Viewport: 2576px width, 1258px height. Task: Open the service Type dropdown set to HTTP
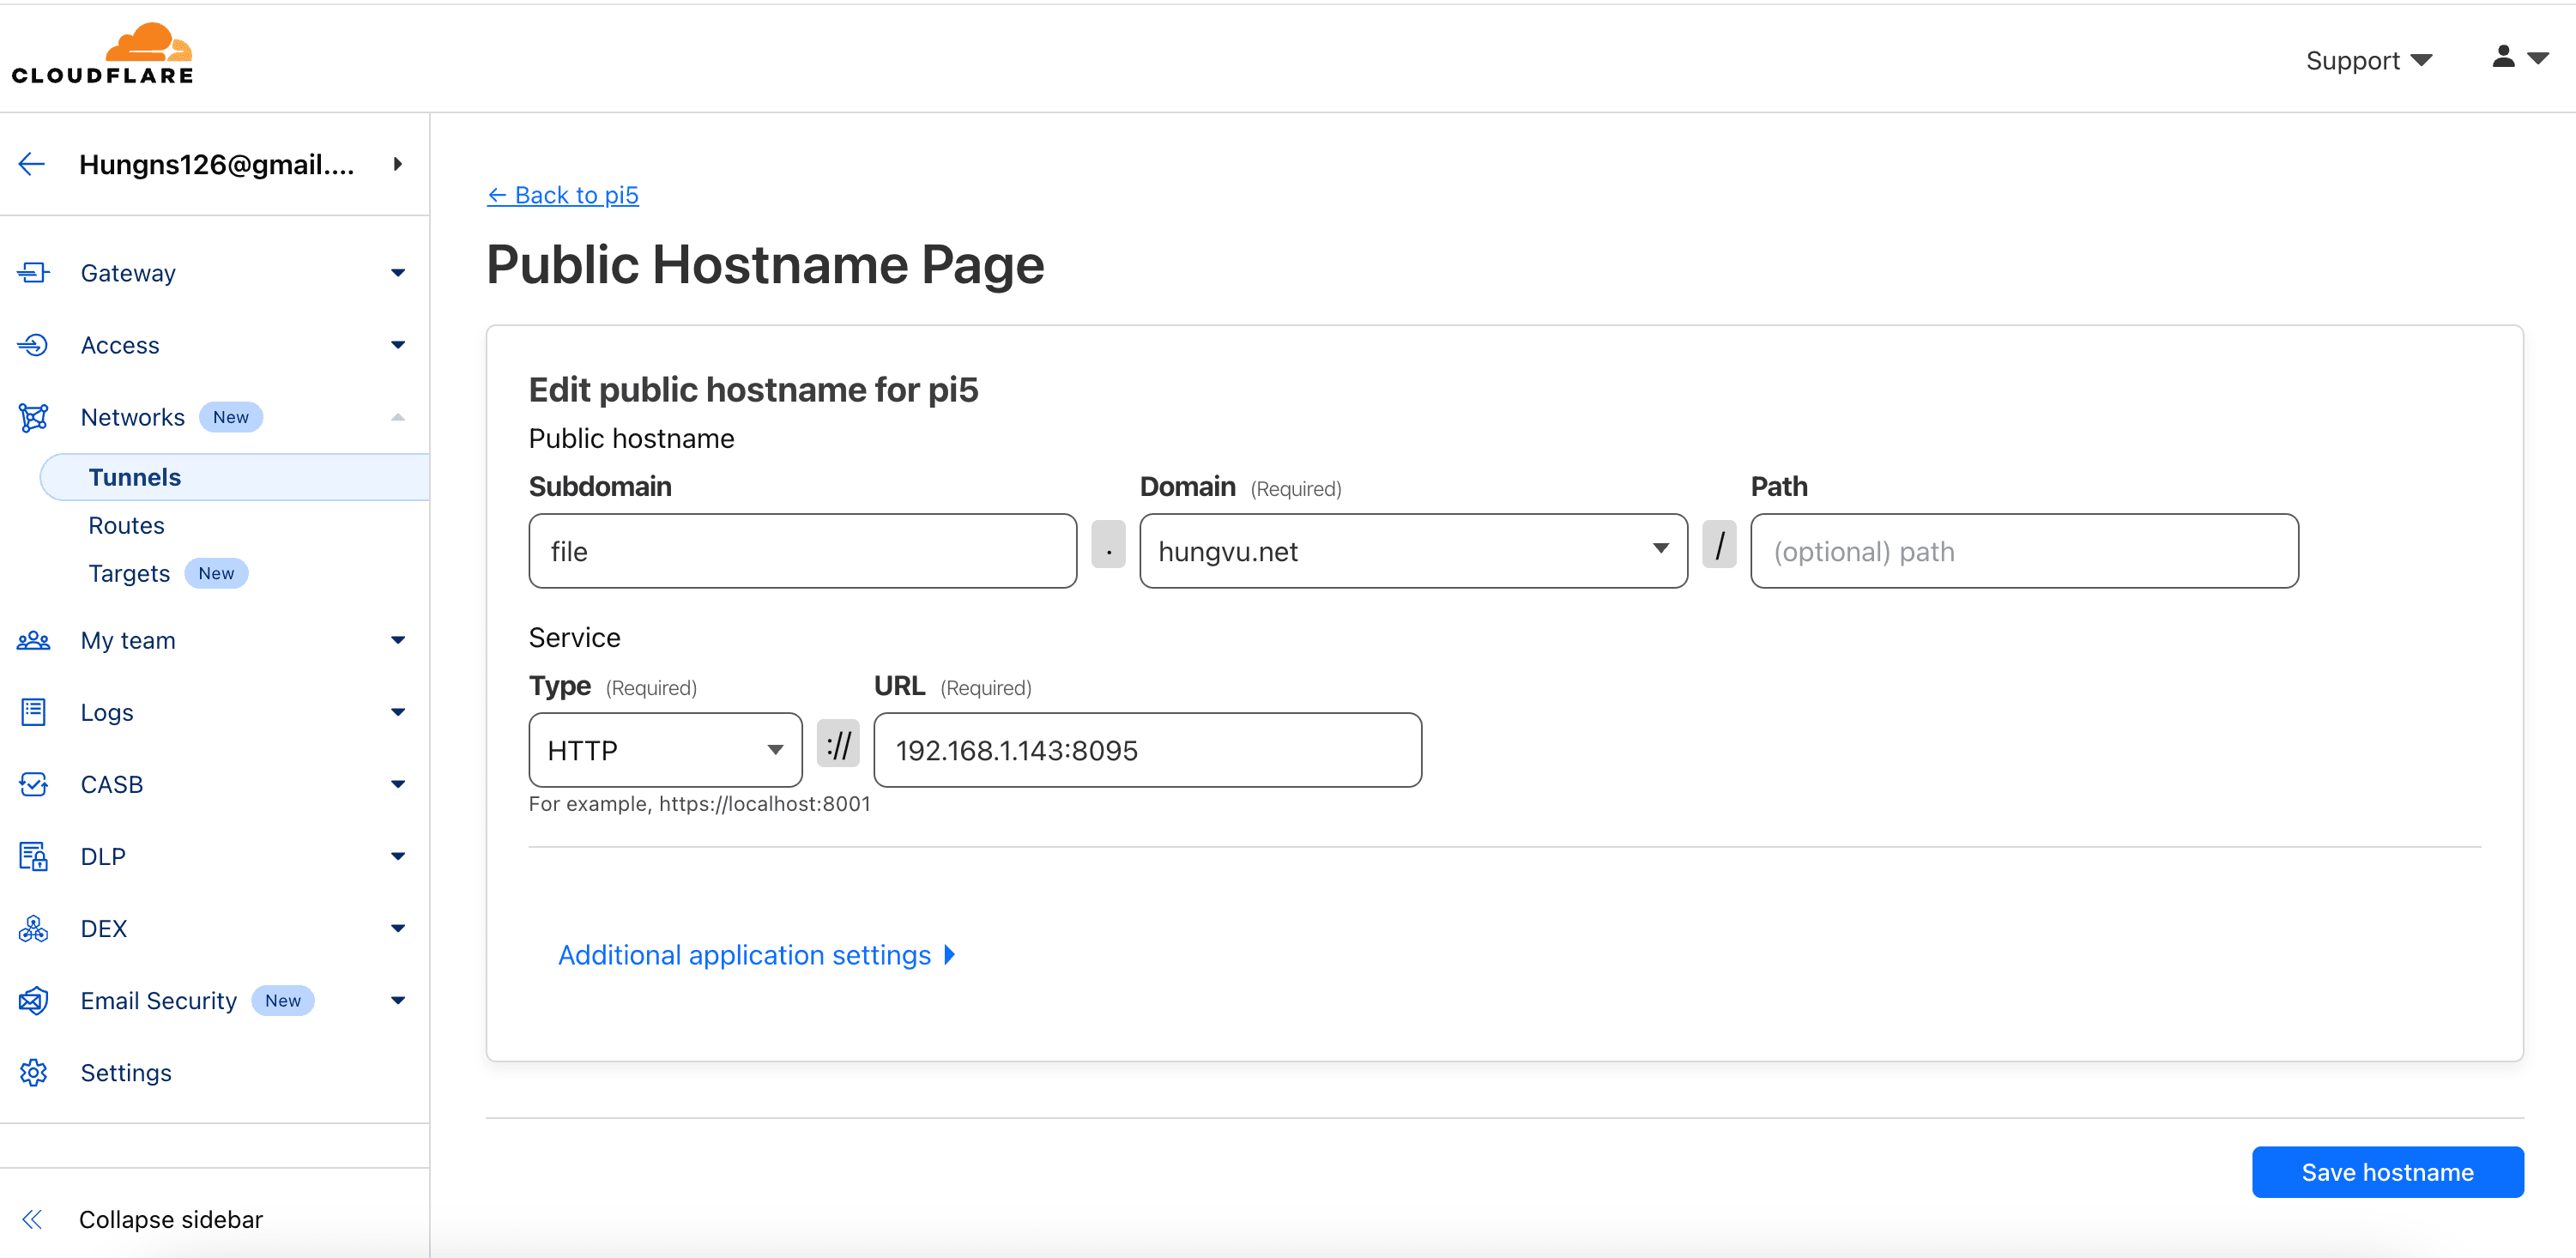pyautogui.click(x=664, y=750)
